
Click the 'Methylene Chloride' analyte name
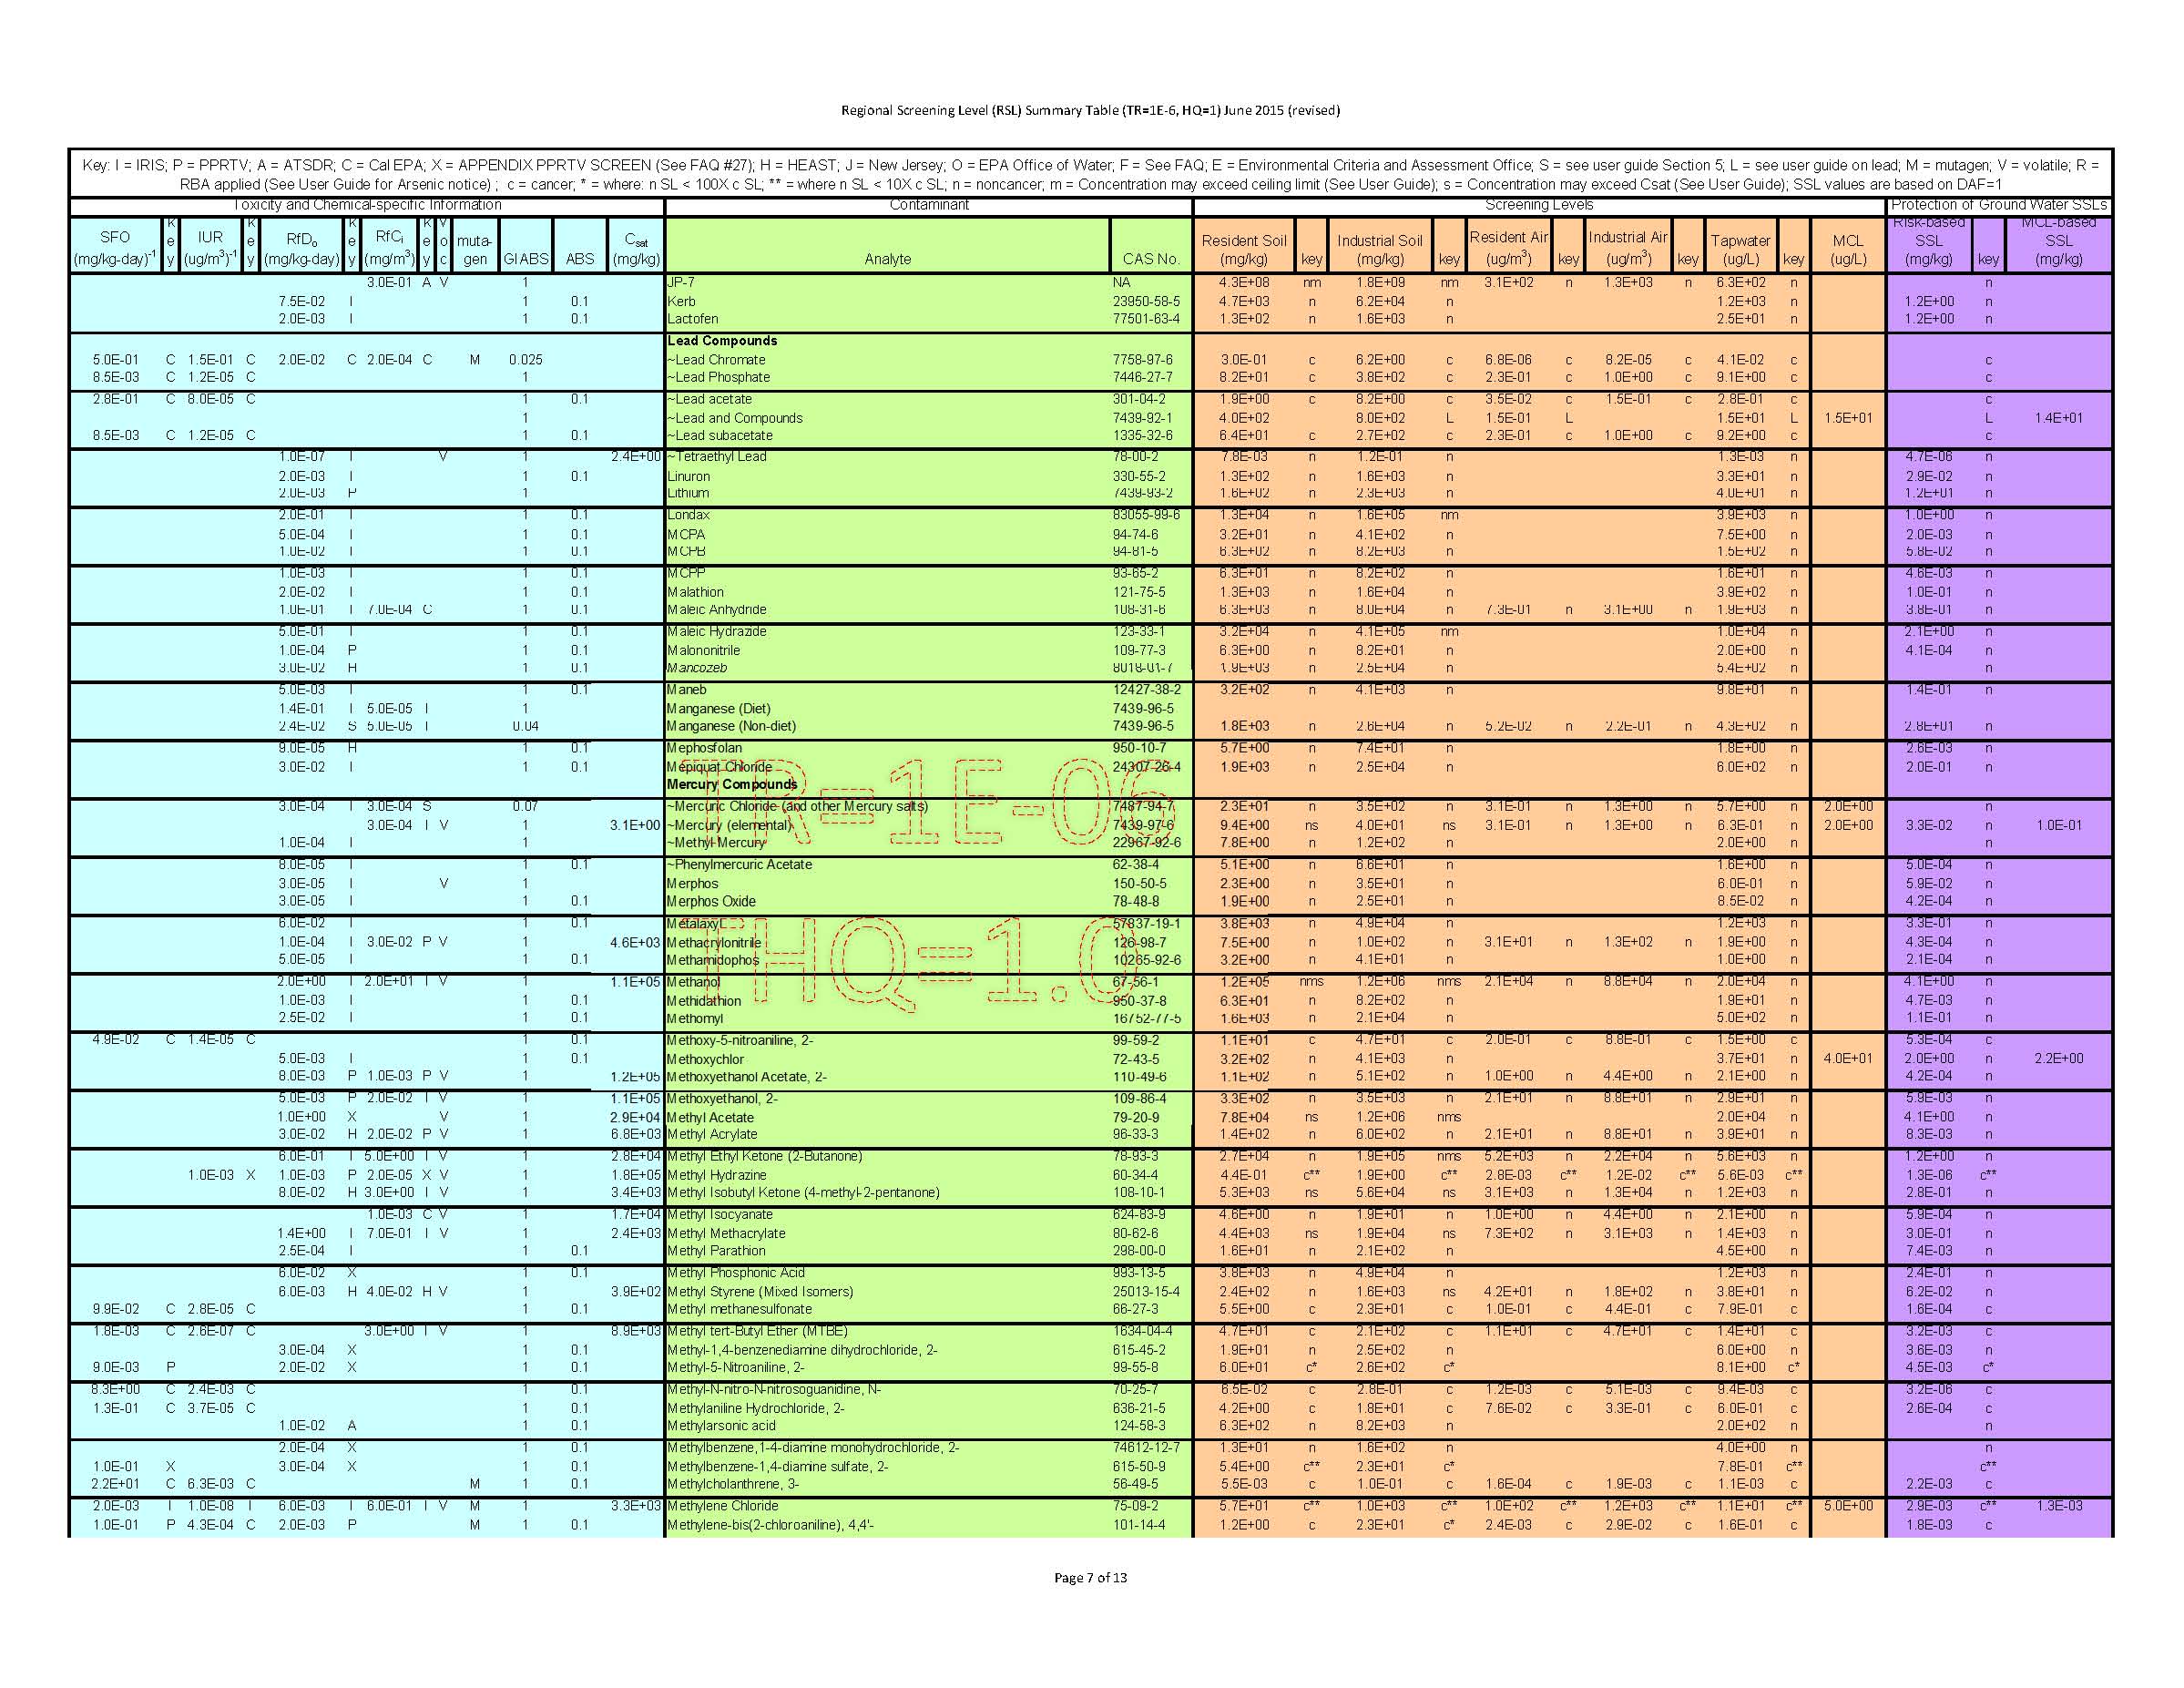[722, 1506]
